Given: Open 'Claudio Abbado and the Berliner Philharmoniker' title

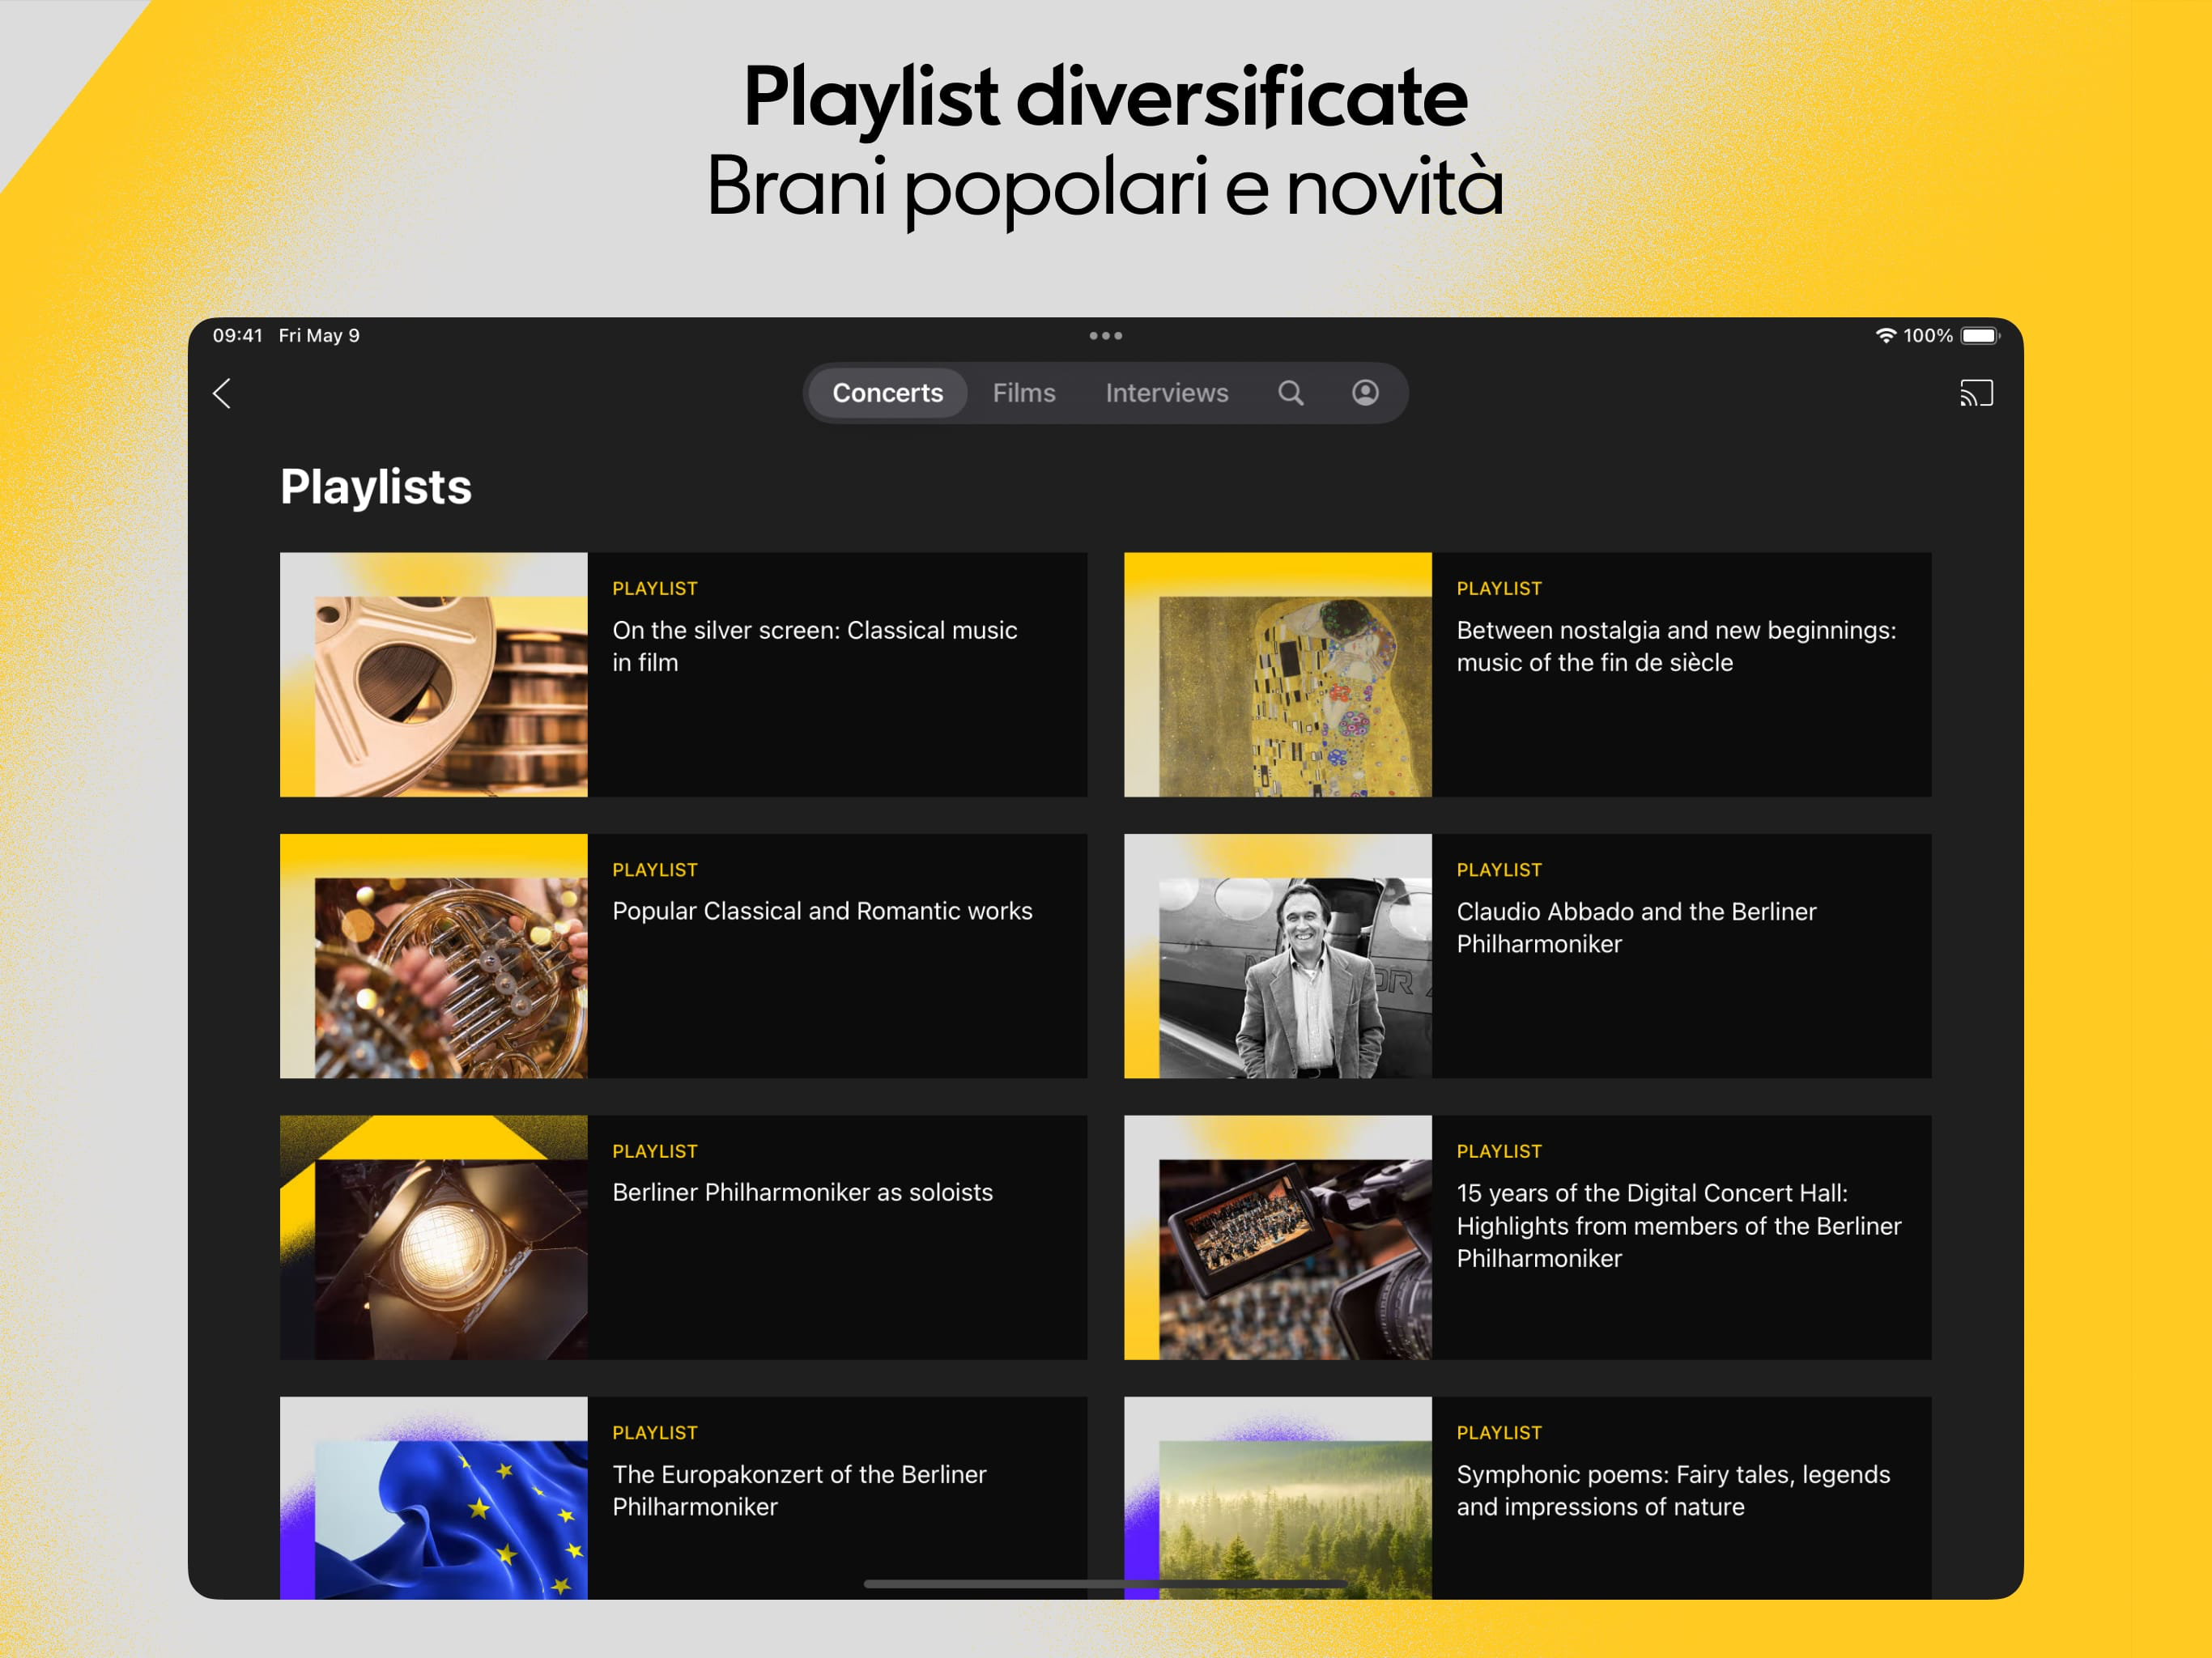Looking at the screenshot, I should tap(1636, 927).
